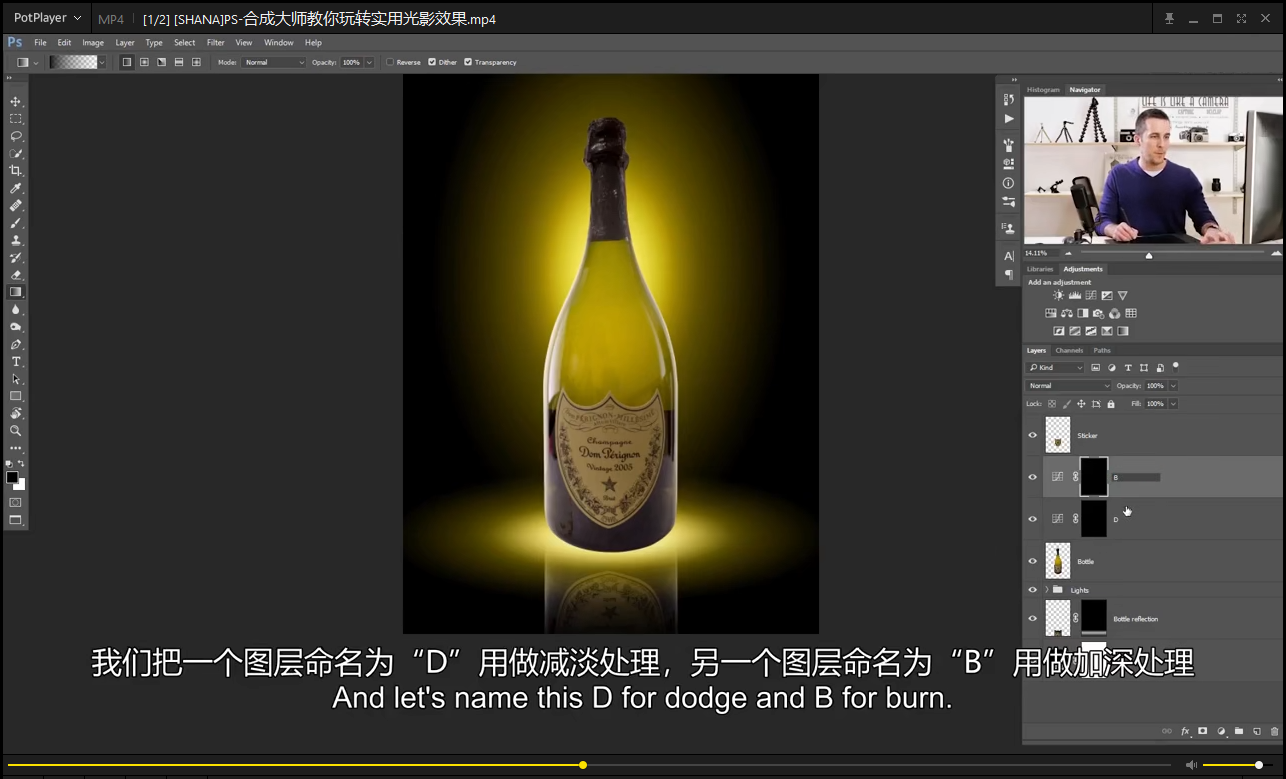Select the Blur tool
The image size is (1286, 779).
tap(16, 310)
